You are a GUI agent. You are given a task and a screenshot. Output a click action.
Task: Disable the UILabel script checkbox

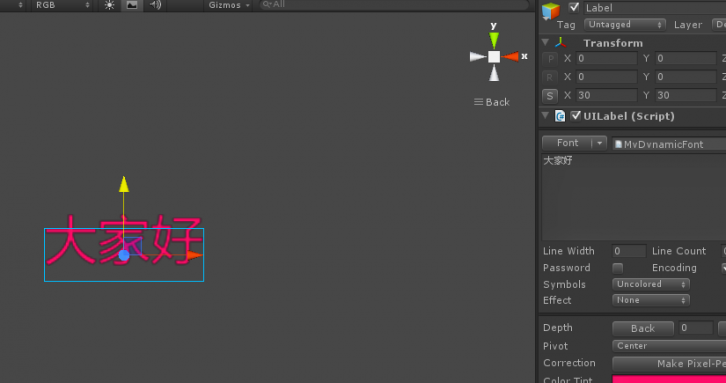coord(576,116)
